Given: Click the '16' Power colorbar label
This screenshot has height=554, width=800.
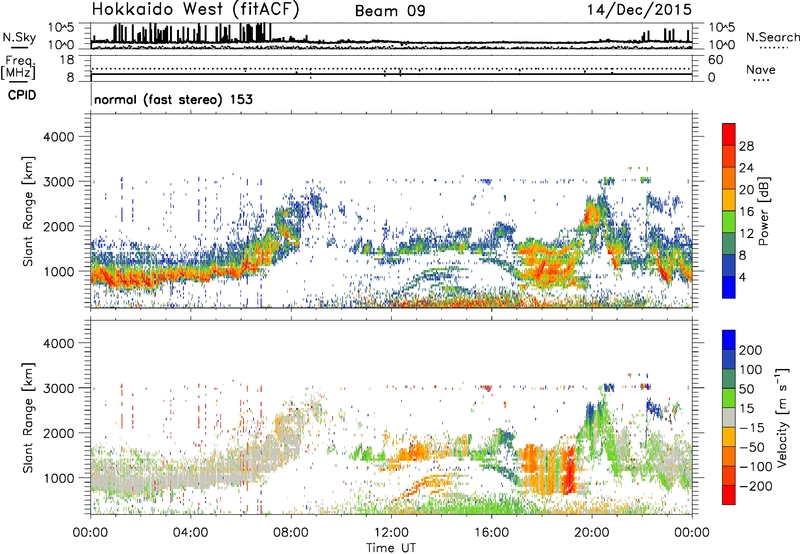Looking at the screenshot, I should point(746,212).
